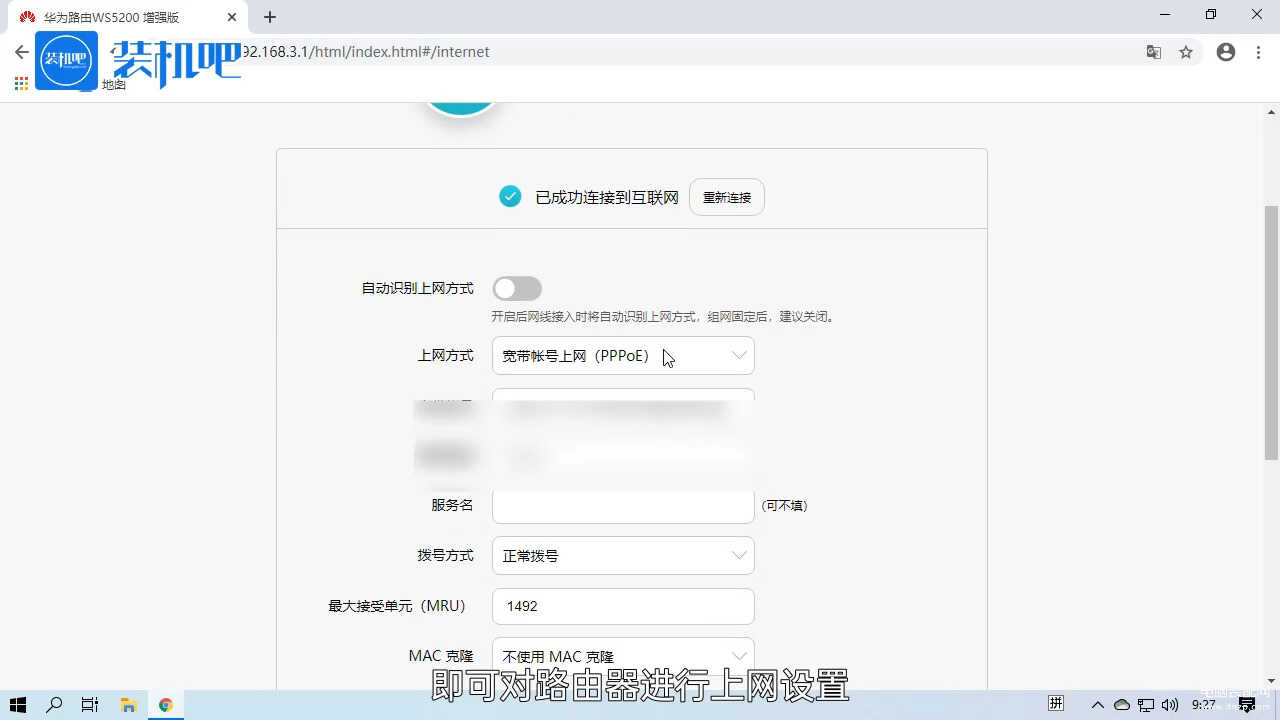Click the taskbar search icon

pyautogui.click(x=54, y=705)
